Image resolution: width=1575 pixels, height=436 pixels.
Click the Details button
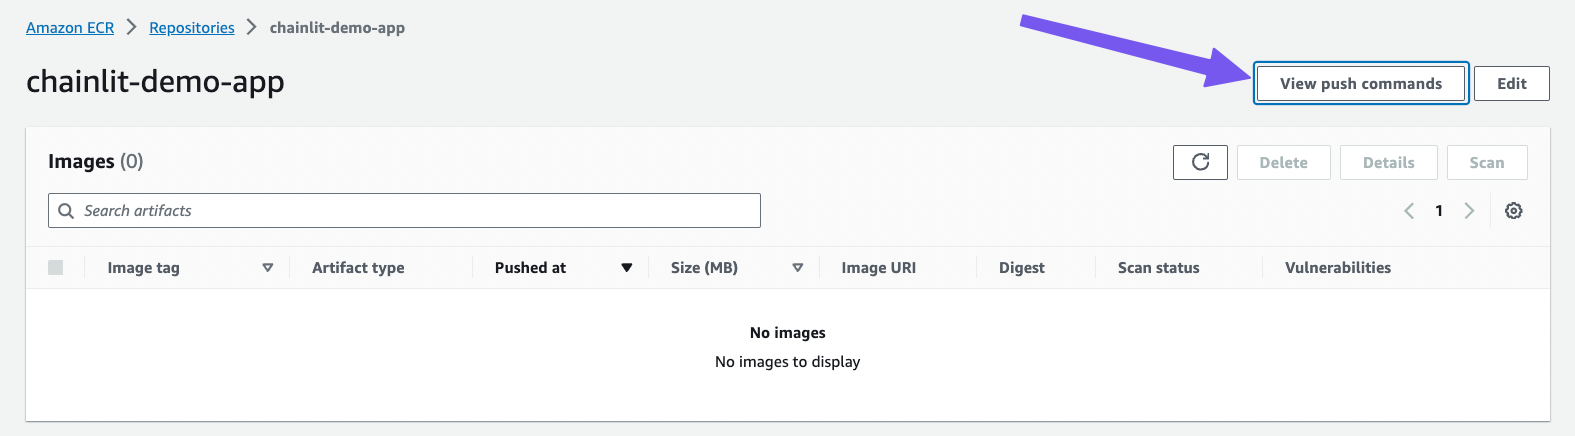(x=1388, y=163)
